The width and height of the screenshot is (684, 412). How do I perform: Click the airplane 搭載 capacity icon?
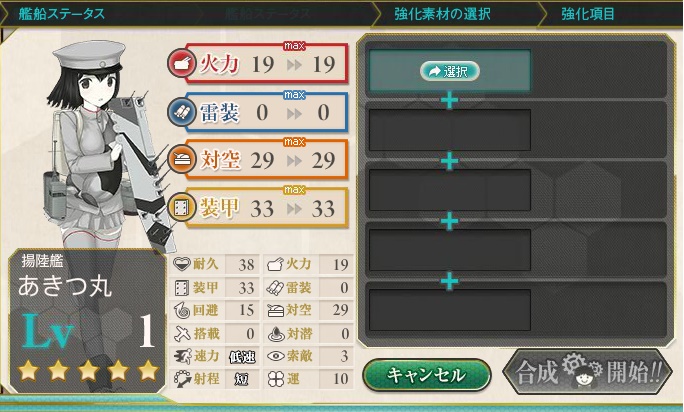[182, 333]
